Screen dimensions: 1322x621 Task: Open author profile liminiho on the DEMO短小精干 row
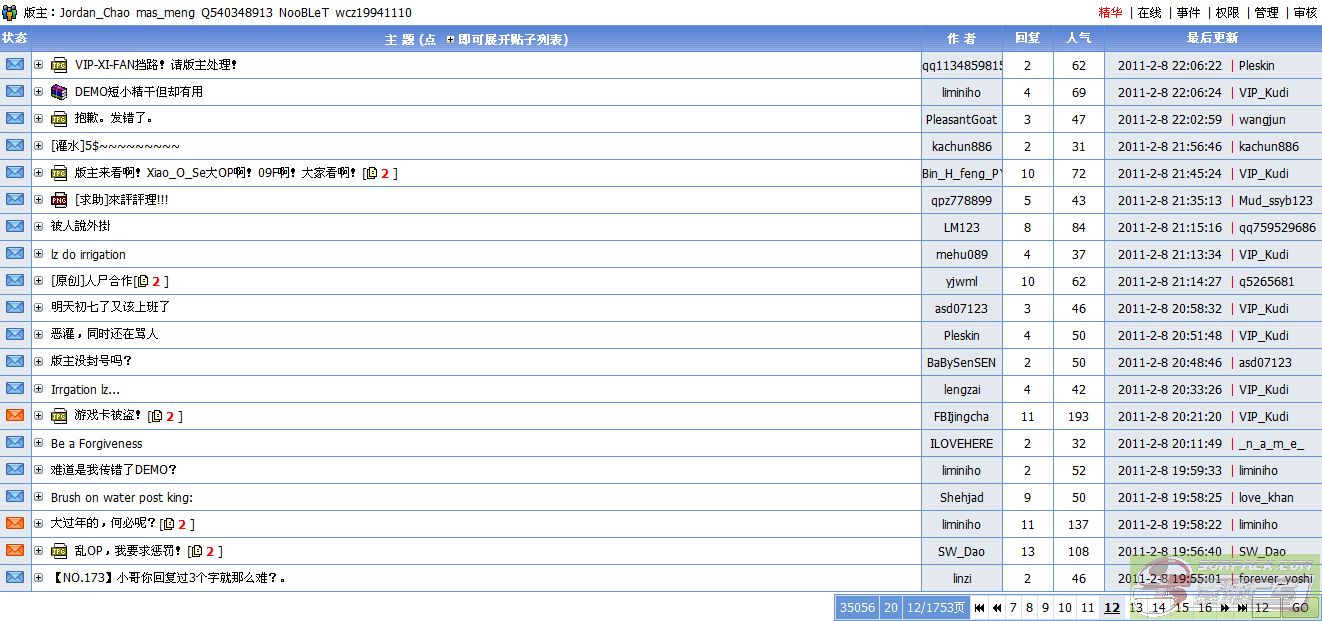(x=961, y=92)
